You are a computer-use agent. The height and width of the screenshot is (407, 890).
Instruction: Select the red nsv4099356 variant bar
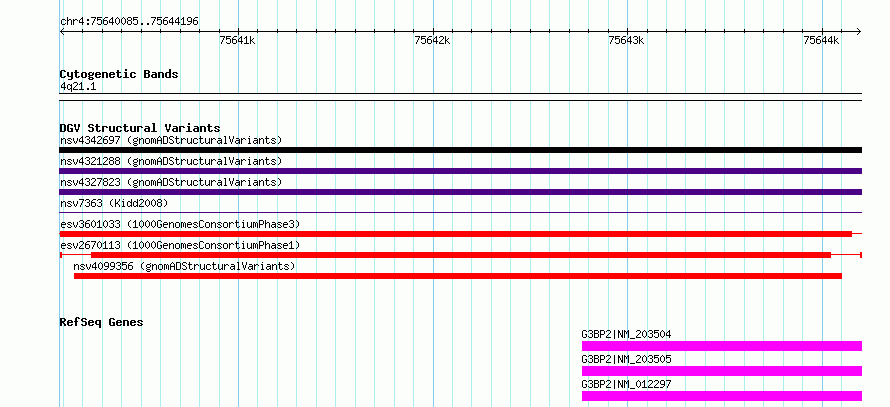457,276
